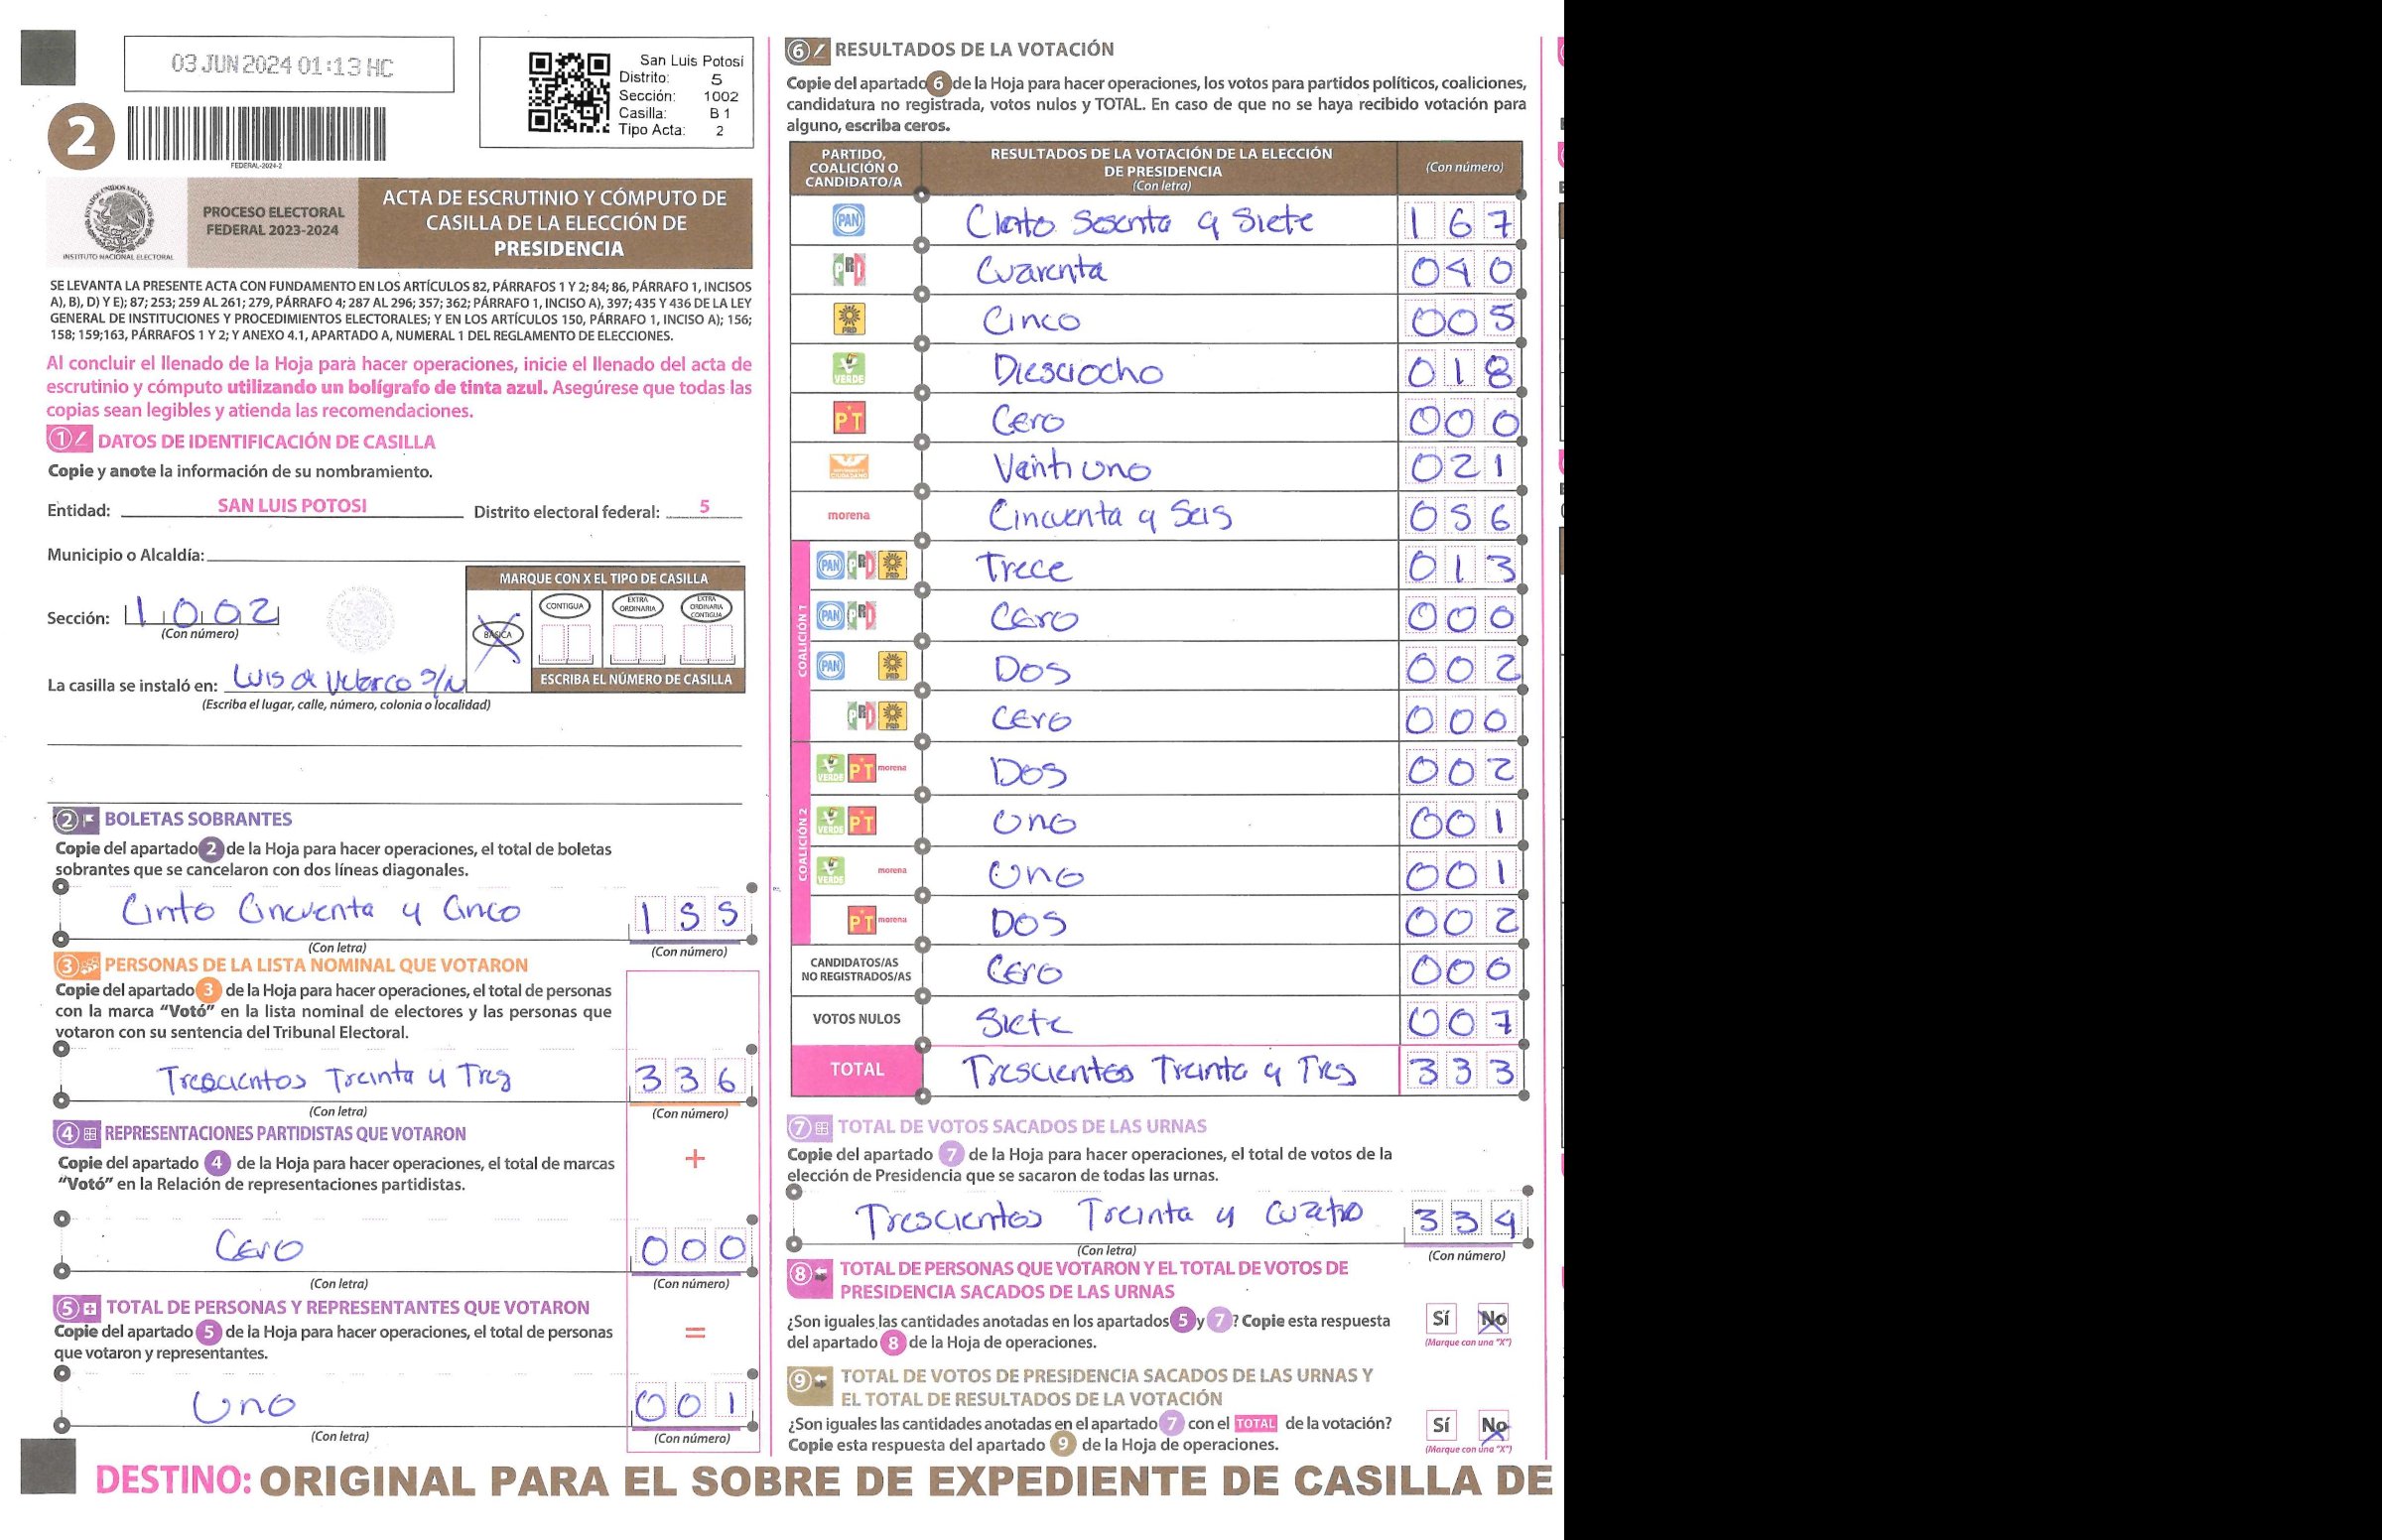Click the barcode below the date stamp
This screenshot has height=1540, width=2382.
(x=256, y=134)
